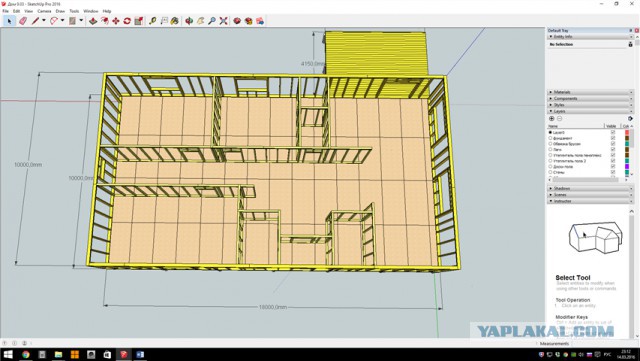
Task: Click the Layers list horizontal scrollbar
Action: pyautogui.click(x=587, y=179)
